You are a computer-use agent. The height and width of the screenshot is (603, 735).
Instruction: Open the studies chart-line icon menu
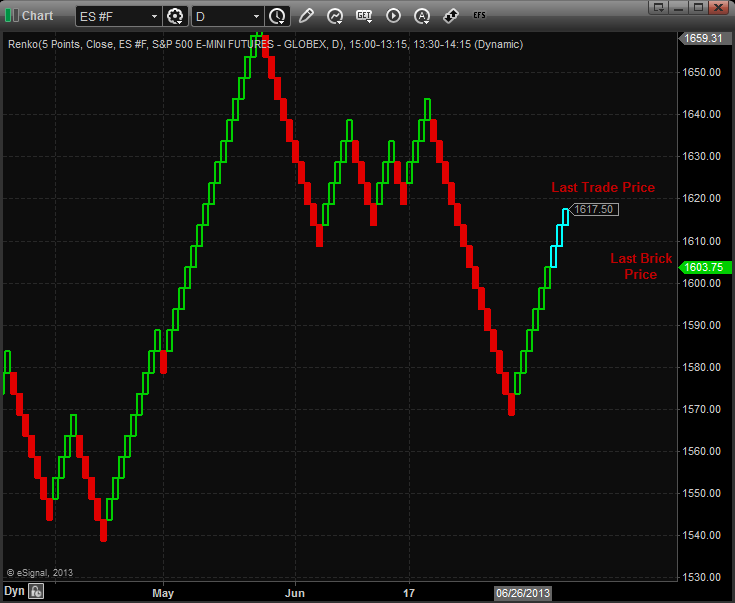tap(335, 16)
